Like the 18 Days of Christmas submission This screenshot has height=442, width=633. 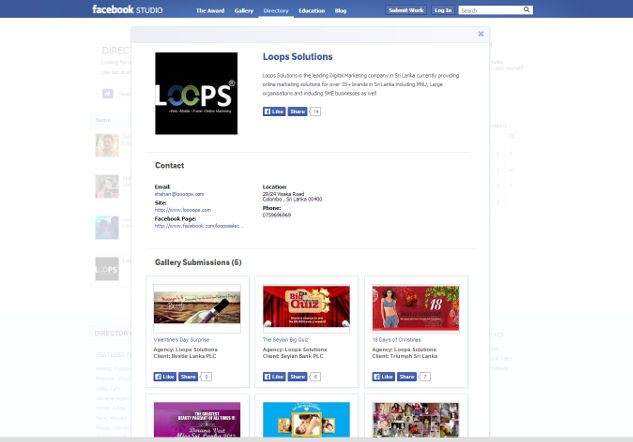coord(384,377)
